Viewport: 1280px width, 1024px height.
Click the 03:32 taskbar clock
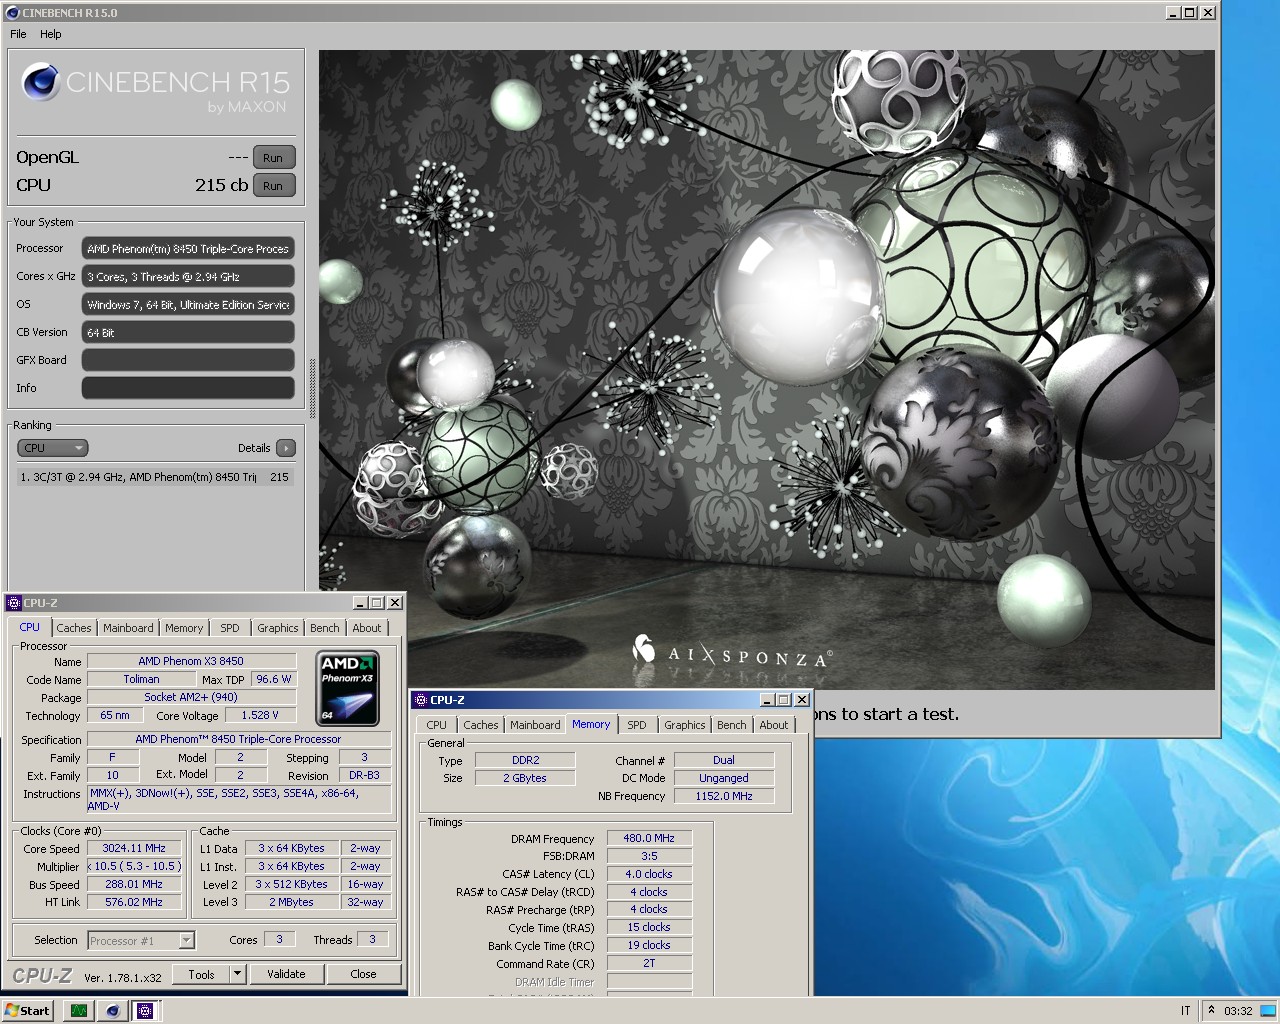tap(1238, 1010)
